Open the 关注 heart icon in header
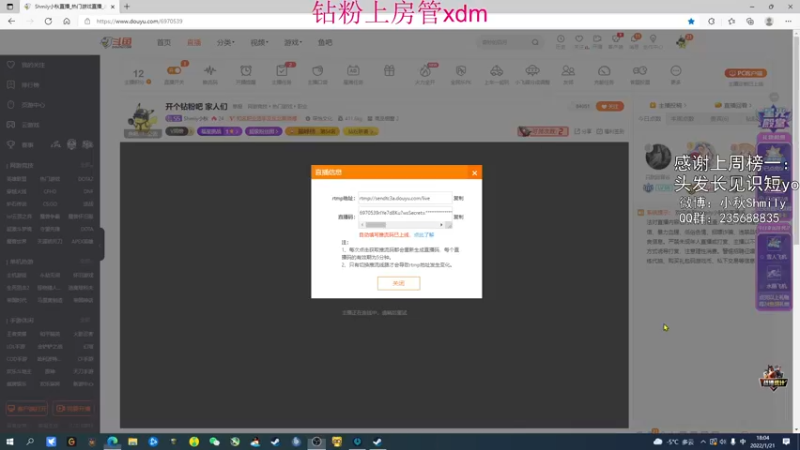Screen dimensions: 800x450 coord(579,39)
